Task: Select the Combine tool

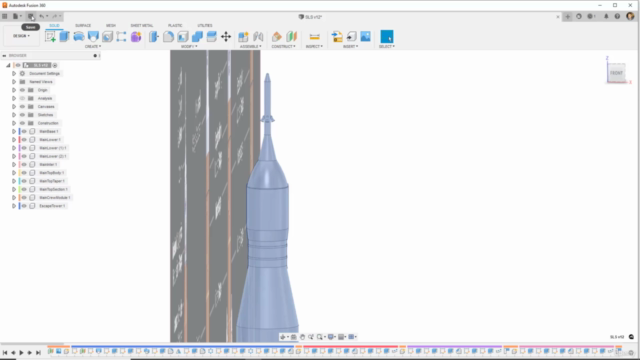Action: pos(197,36)
